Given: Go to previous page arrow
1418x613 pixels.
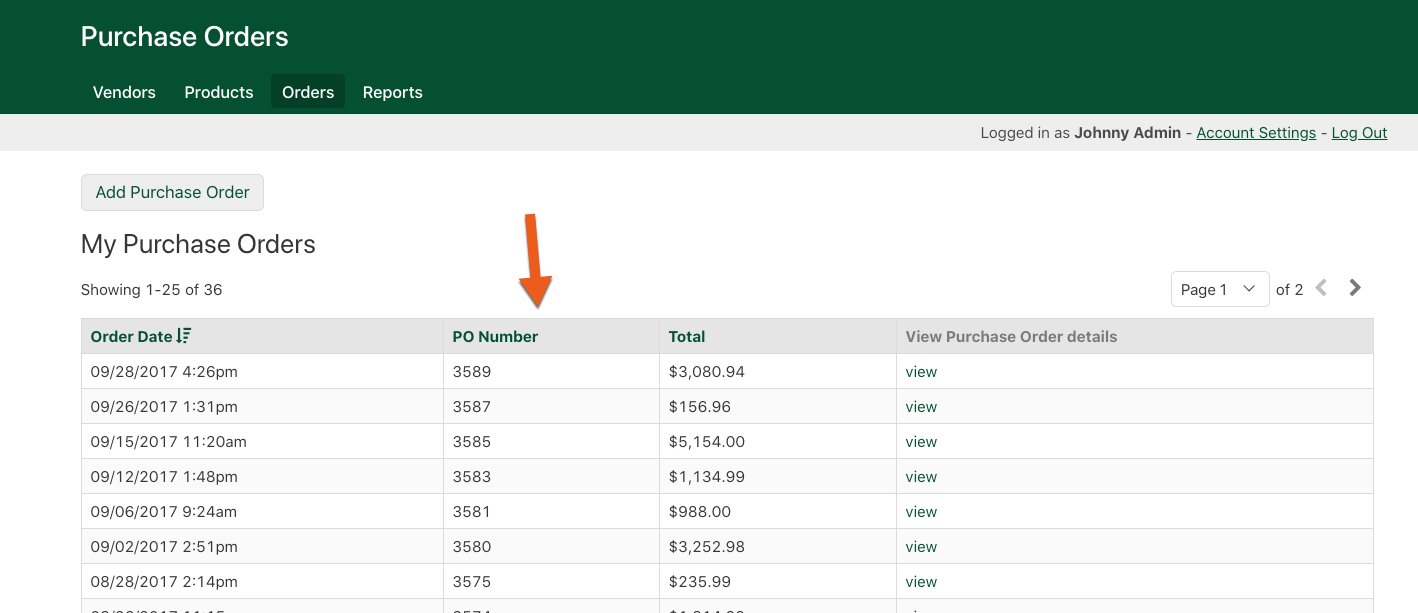Looking at the screenshot, I should pyautogui.click(x=1321, y=288).
